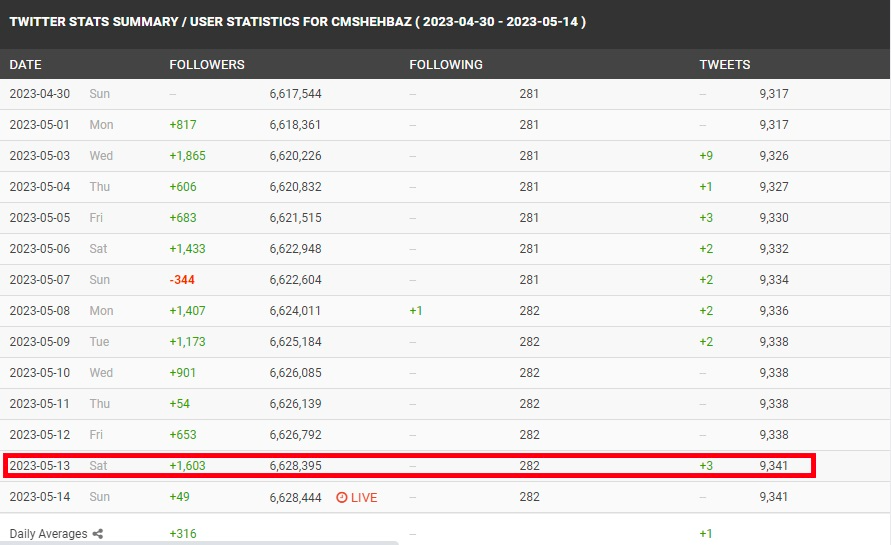Click the 6,628,444 follower count
The height and width of the screenshot is (545, 891).
(295, 497)
